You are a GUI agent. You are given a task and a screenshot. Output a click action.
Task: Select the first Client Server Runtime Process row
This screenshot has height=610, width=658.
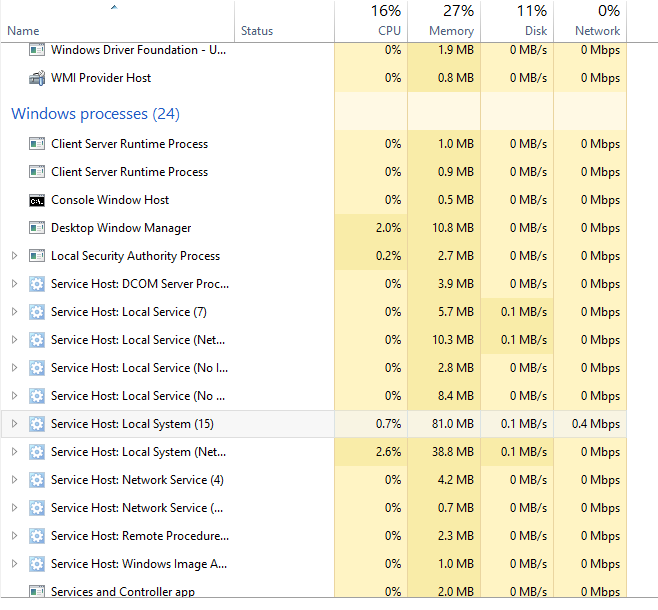[x=129, y=144]
